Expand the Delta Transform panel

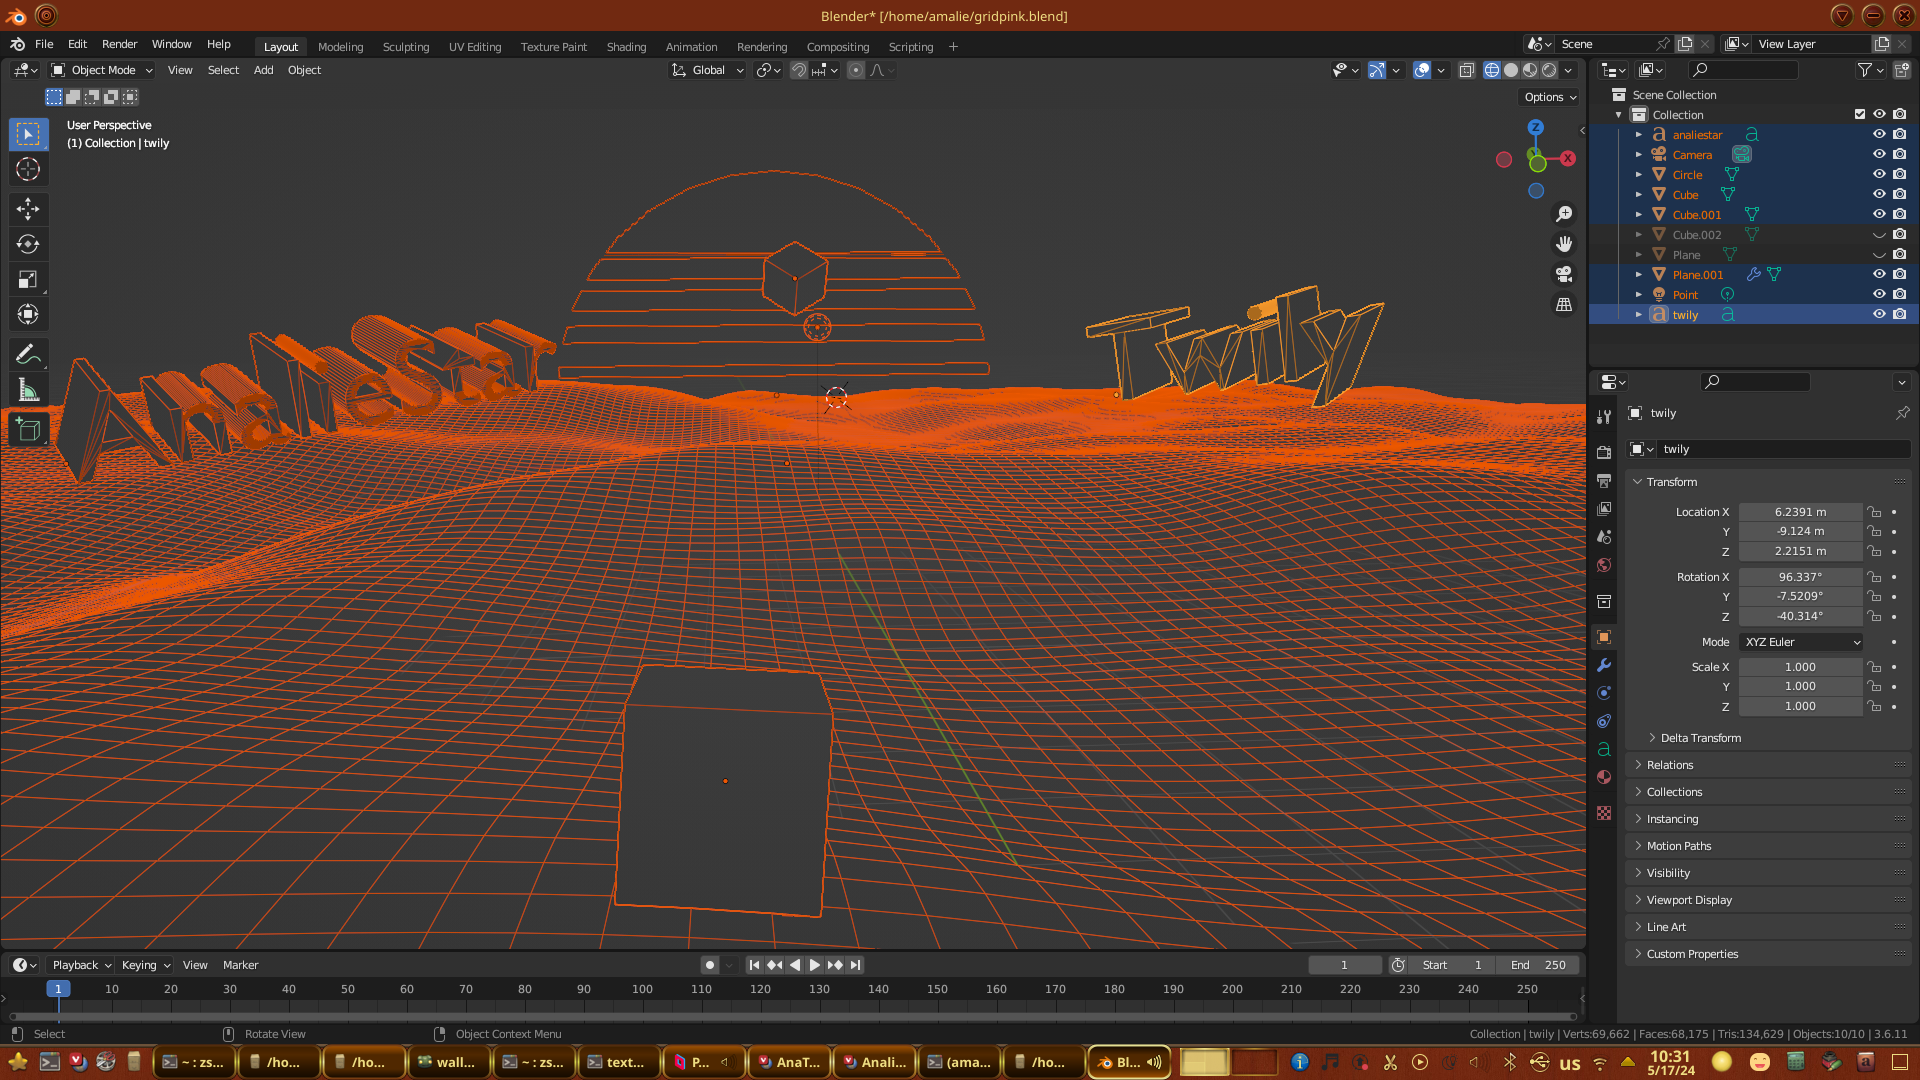pos(1700,738)
